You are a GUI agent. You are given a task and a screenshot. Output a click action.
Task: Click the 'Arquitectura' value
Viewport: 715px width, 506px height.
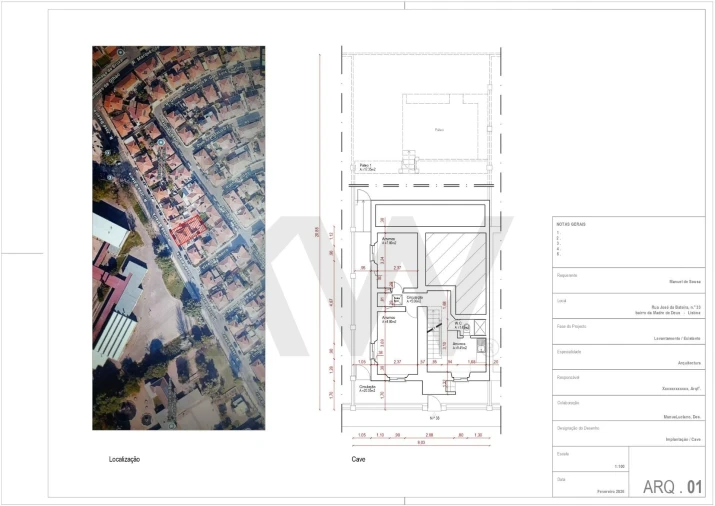689,363
